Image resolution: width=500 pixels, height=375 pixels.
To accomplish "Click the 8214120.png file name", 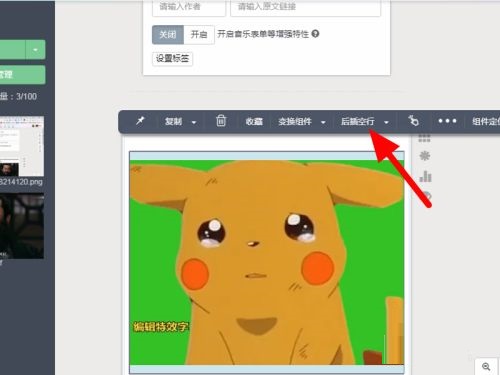I will tap(21, 182).
